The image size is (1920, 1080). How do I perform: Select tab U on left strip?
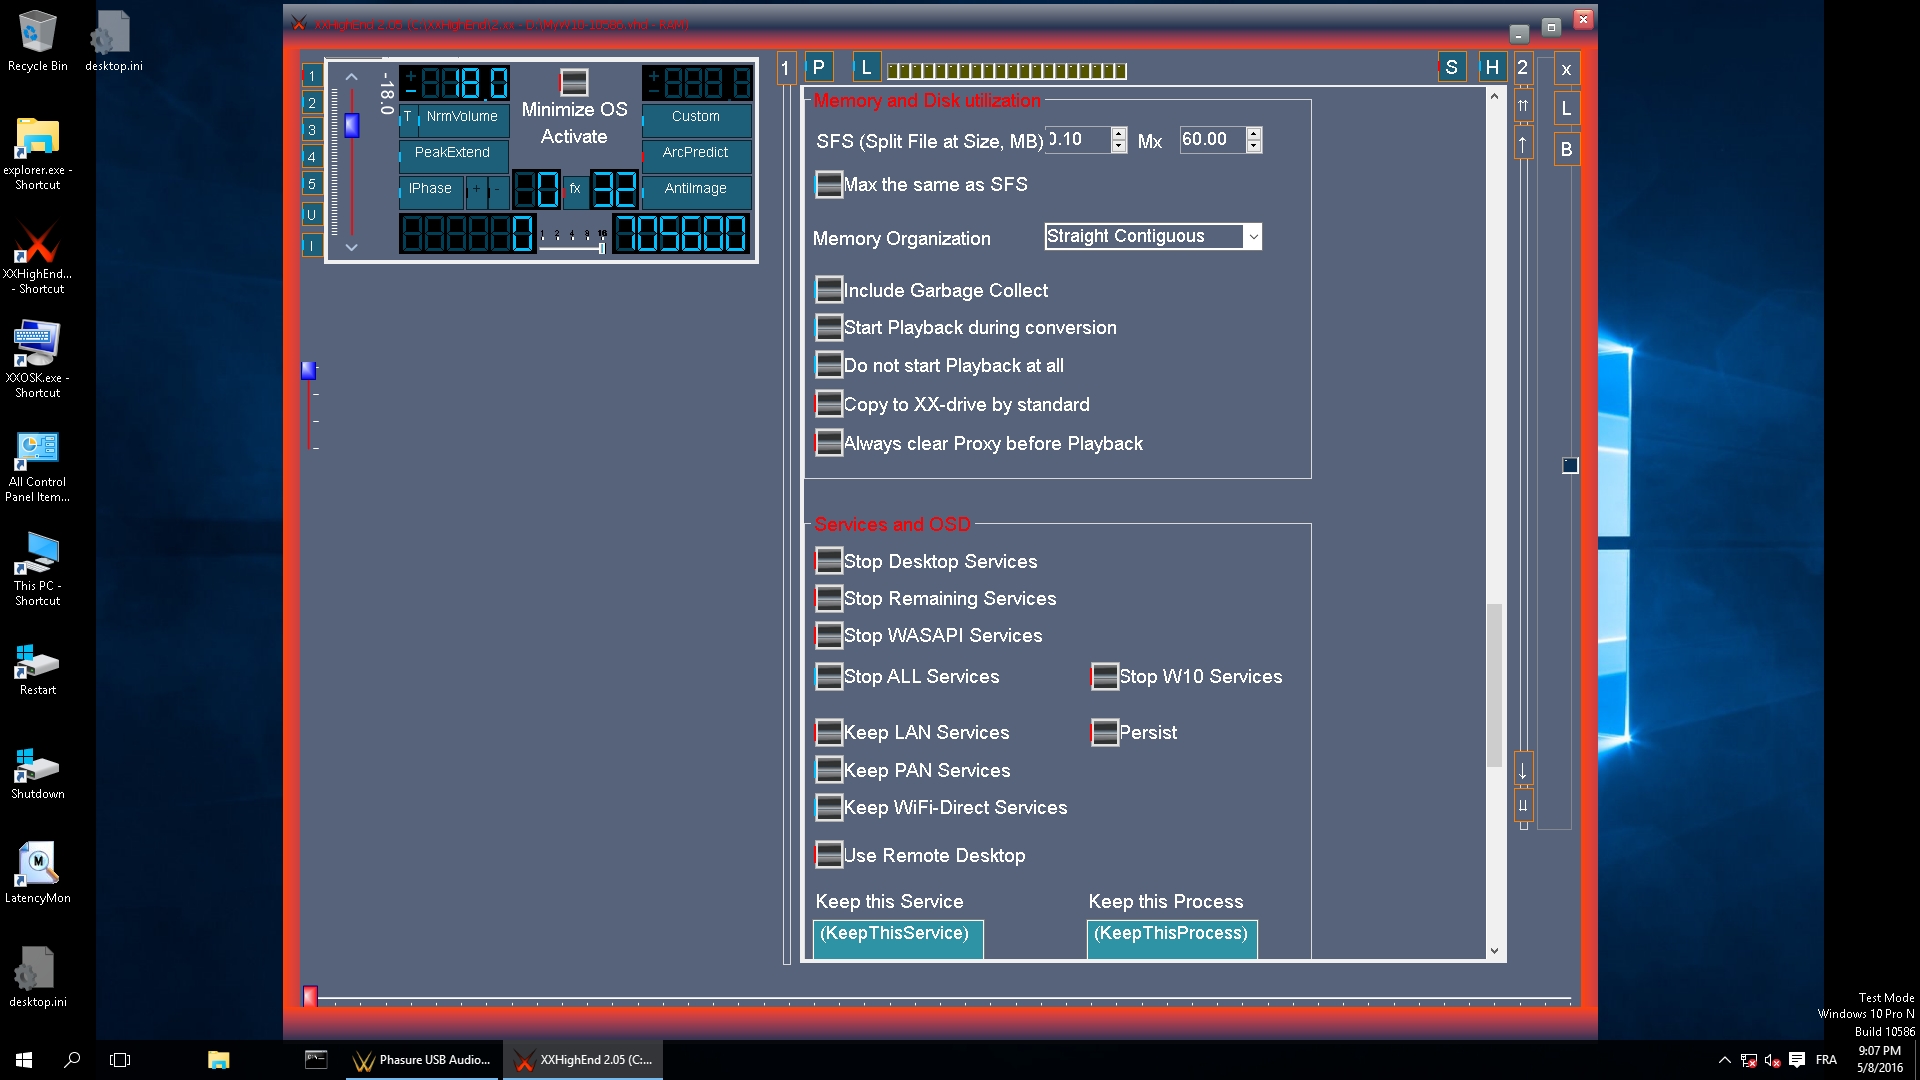[x=312, y=214]
